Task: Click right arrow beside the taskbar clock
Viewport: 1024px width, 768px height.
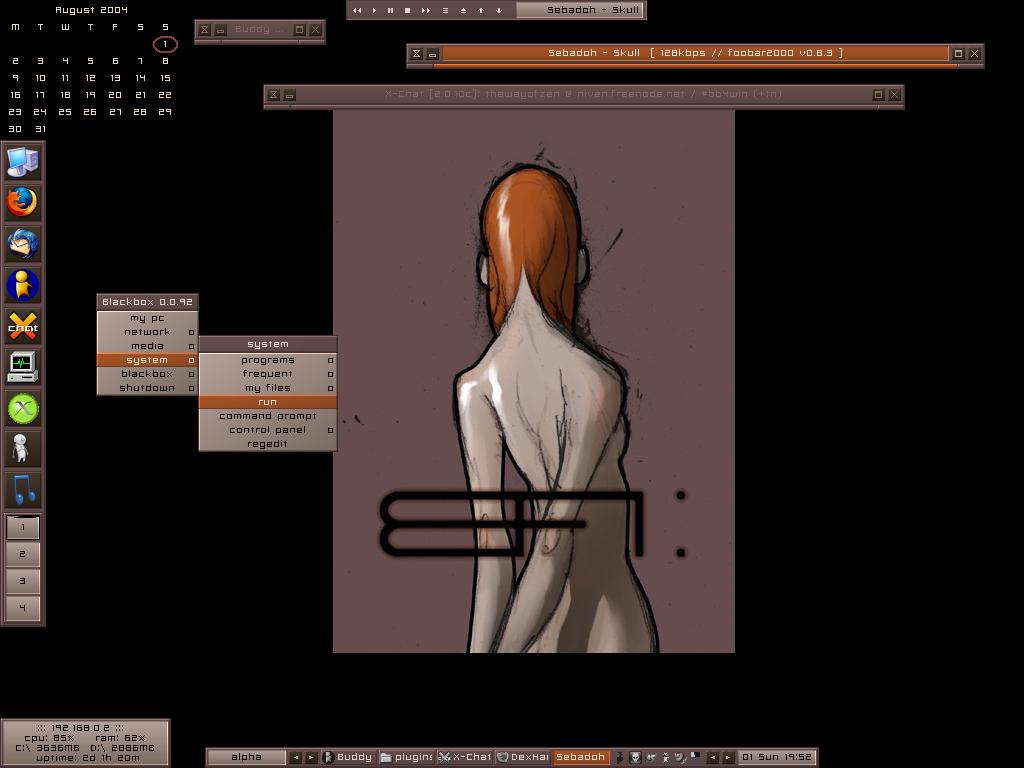Action: click(x=728, y=758)
